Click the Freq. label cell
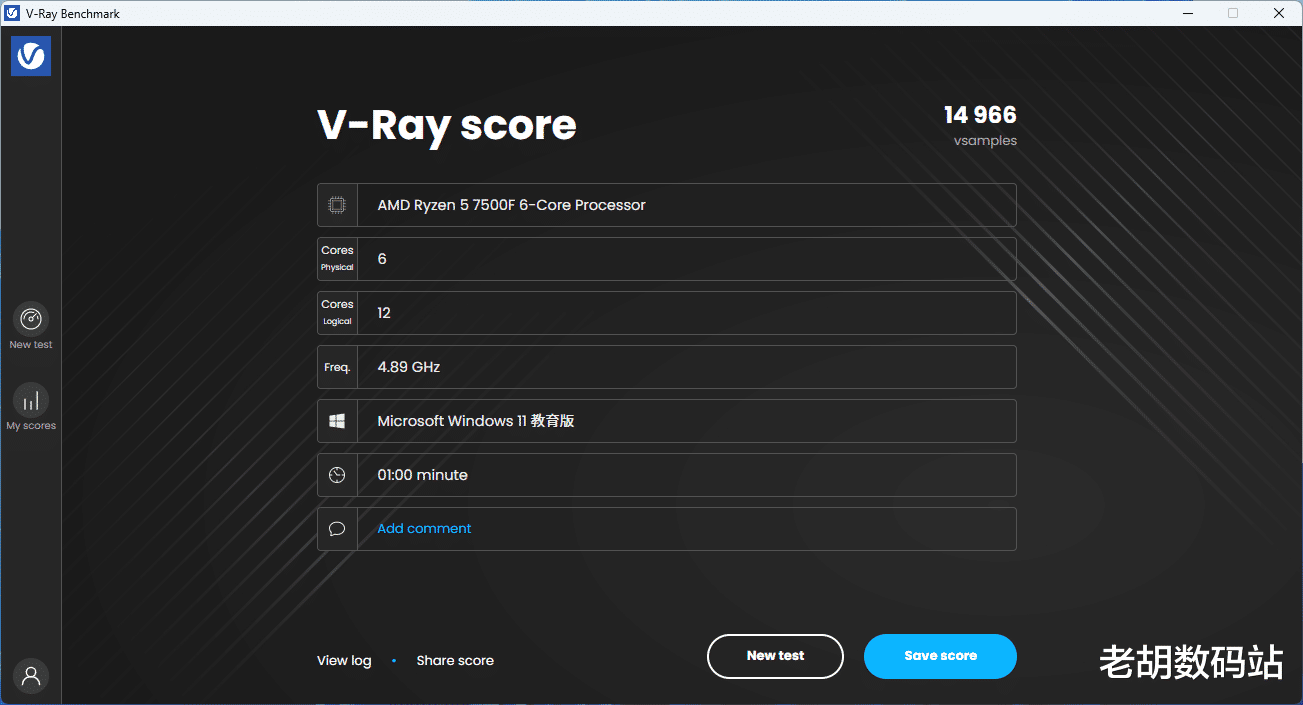 pos(337,367)
